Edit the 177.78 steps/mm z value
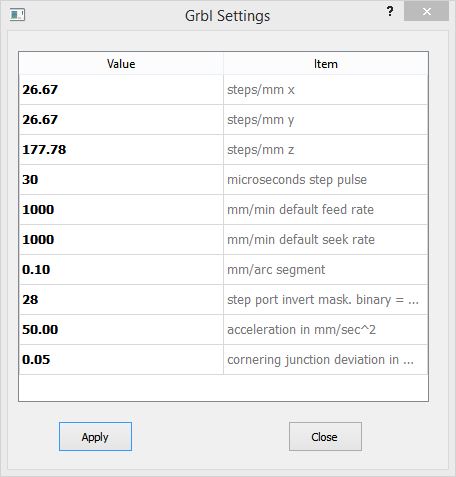Viewport: 456px width, 477px height. (121, 150)
